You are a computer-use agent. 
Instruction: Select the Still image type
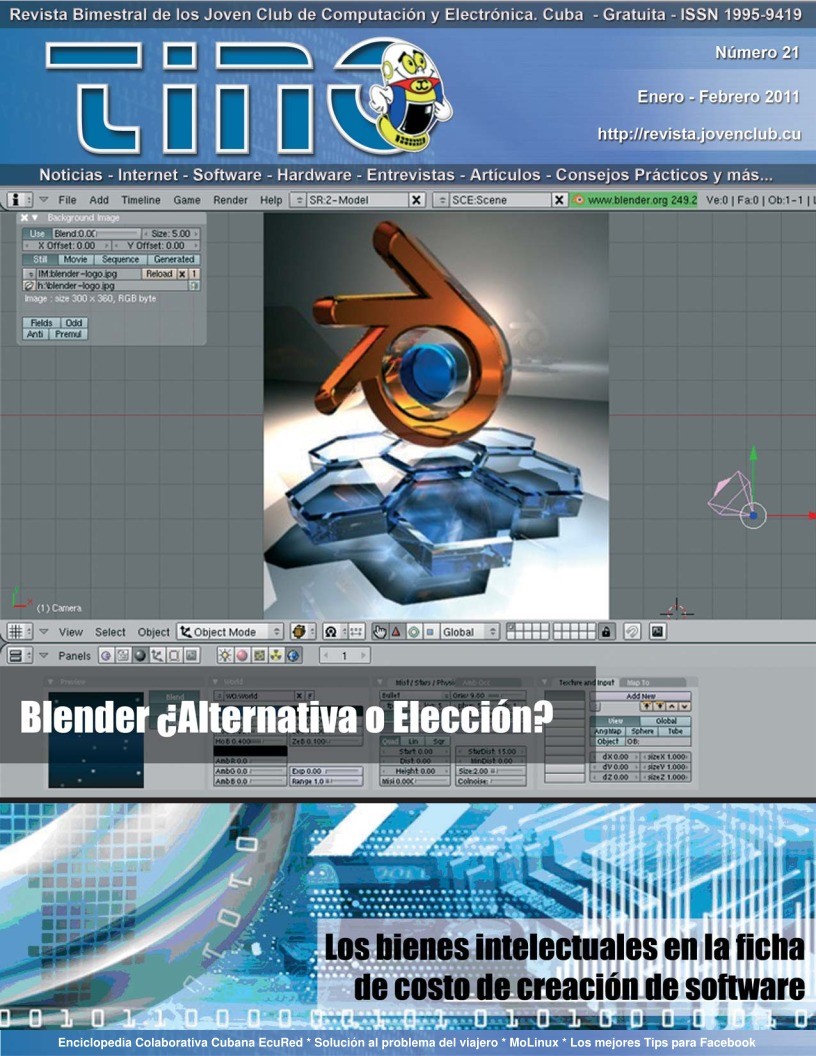40,259
